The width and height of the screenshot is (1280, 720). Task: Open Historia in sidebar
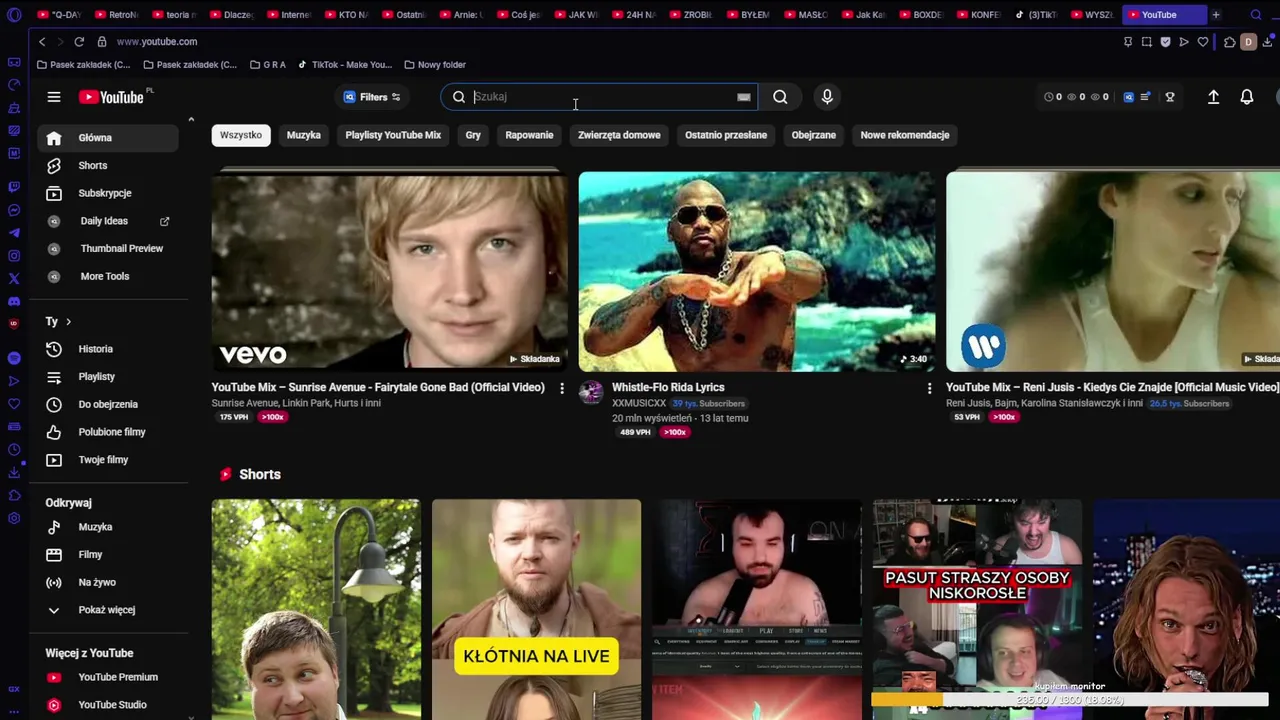108,349
